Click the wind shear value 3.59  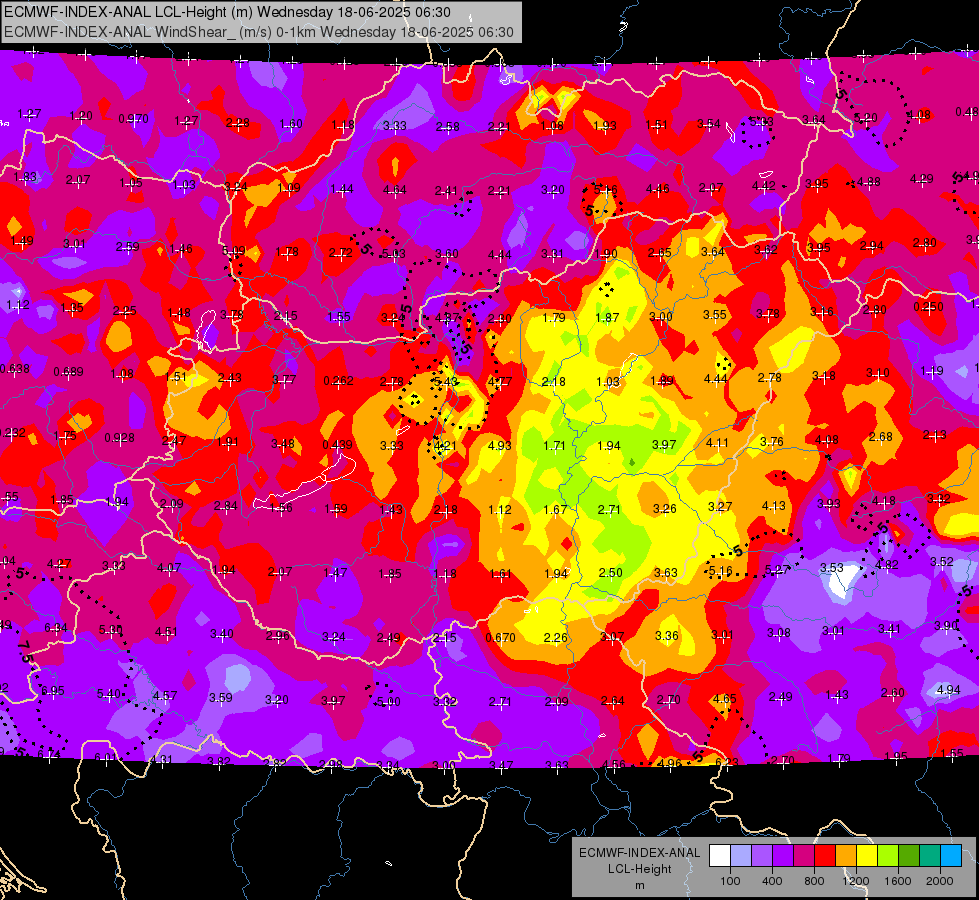(220, 698)
